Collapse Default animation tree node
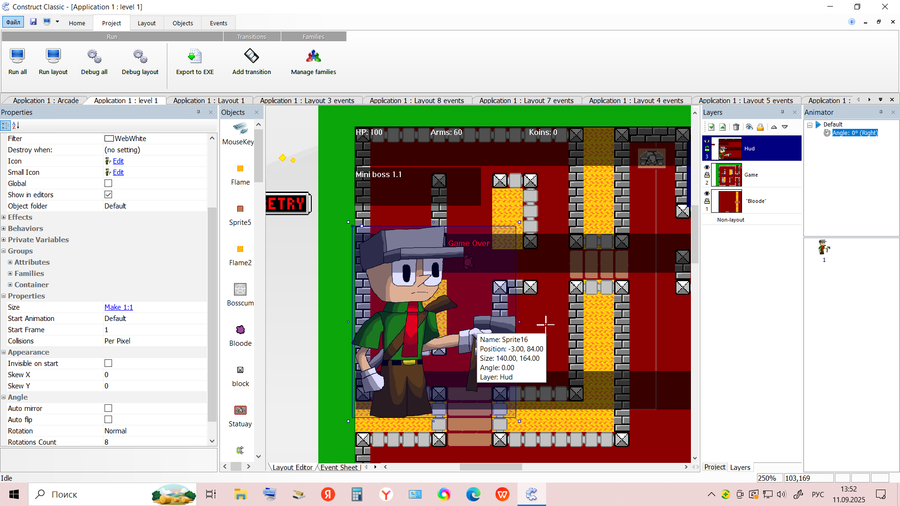The width and height of the screenshot is (900, 506). point(809,124)
